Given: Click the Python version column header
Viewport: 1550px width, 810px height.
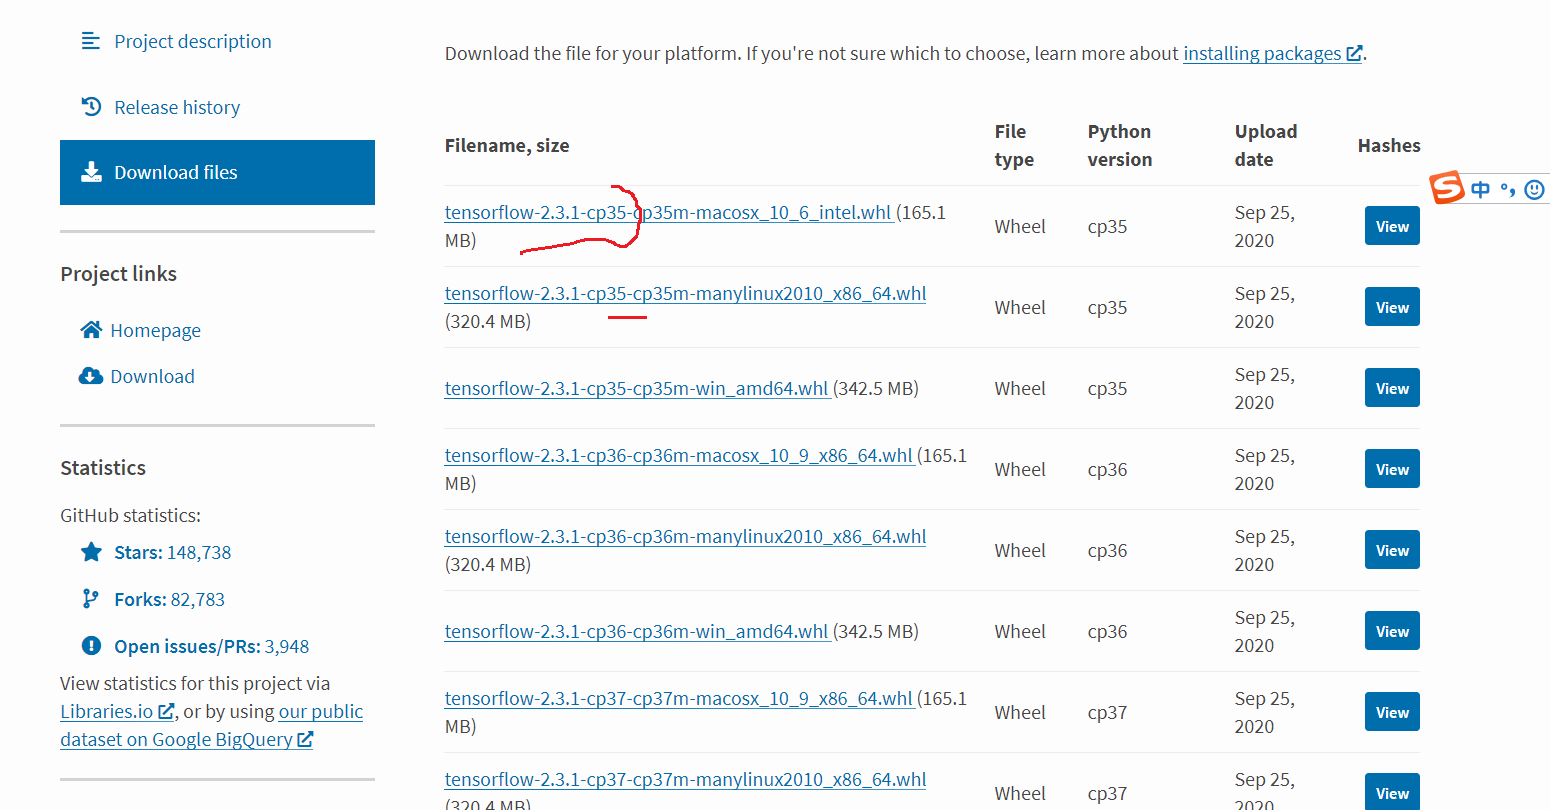Looking at the screenshot, I should pyautogui.click(x=1120, y=145).
